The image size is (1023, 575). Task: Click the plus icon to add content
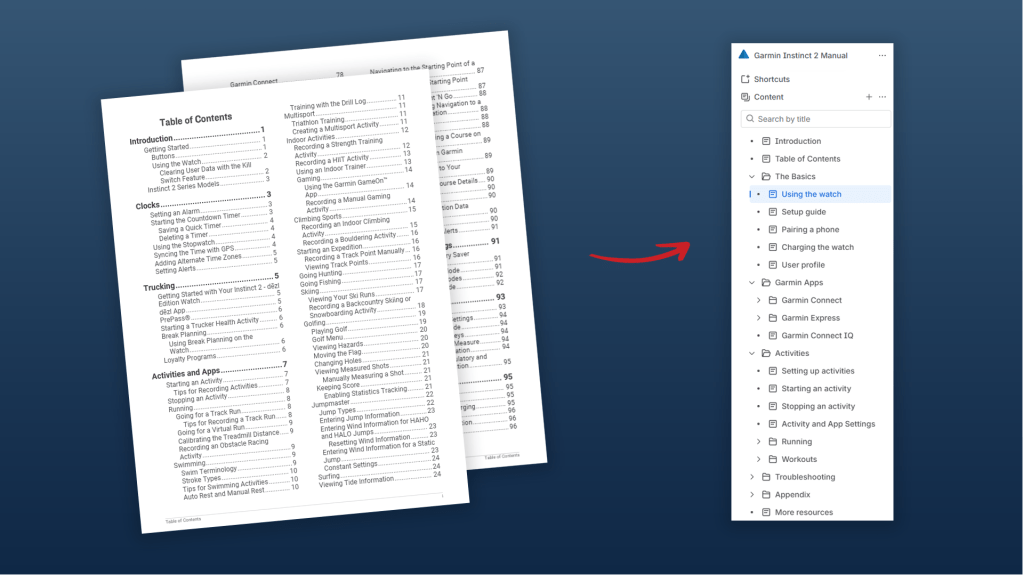tap(868, 97)
